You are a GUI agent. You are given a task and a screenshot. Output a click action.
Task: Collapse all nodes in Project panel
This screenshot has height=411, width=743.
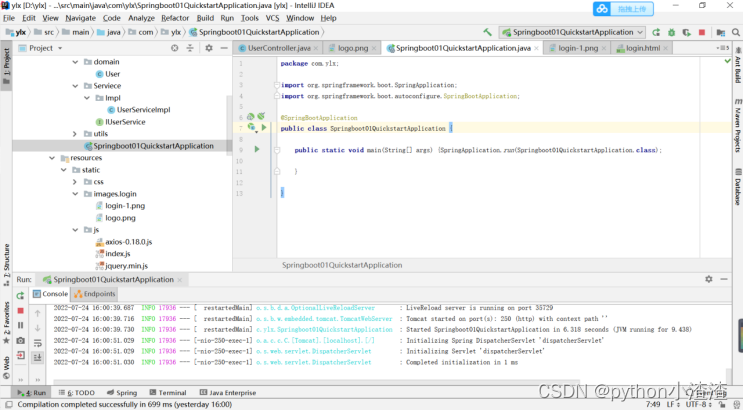(190, 48)
